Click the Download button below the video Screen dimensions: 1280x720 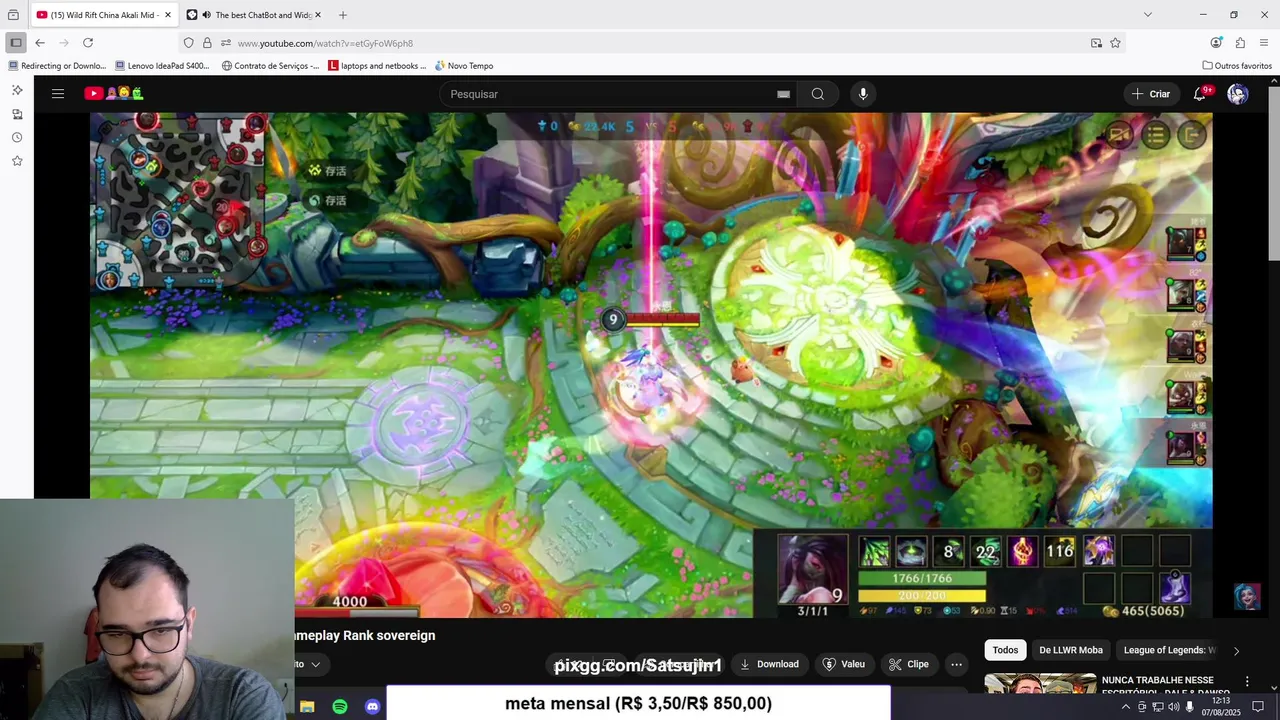769,664
